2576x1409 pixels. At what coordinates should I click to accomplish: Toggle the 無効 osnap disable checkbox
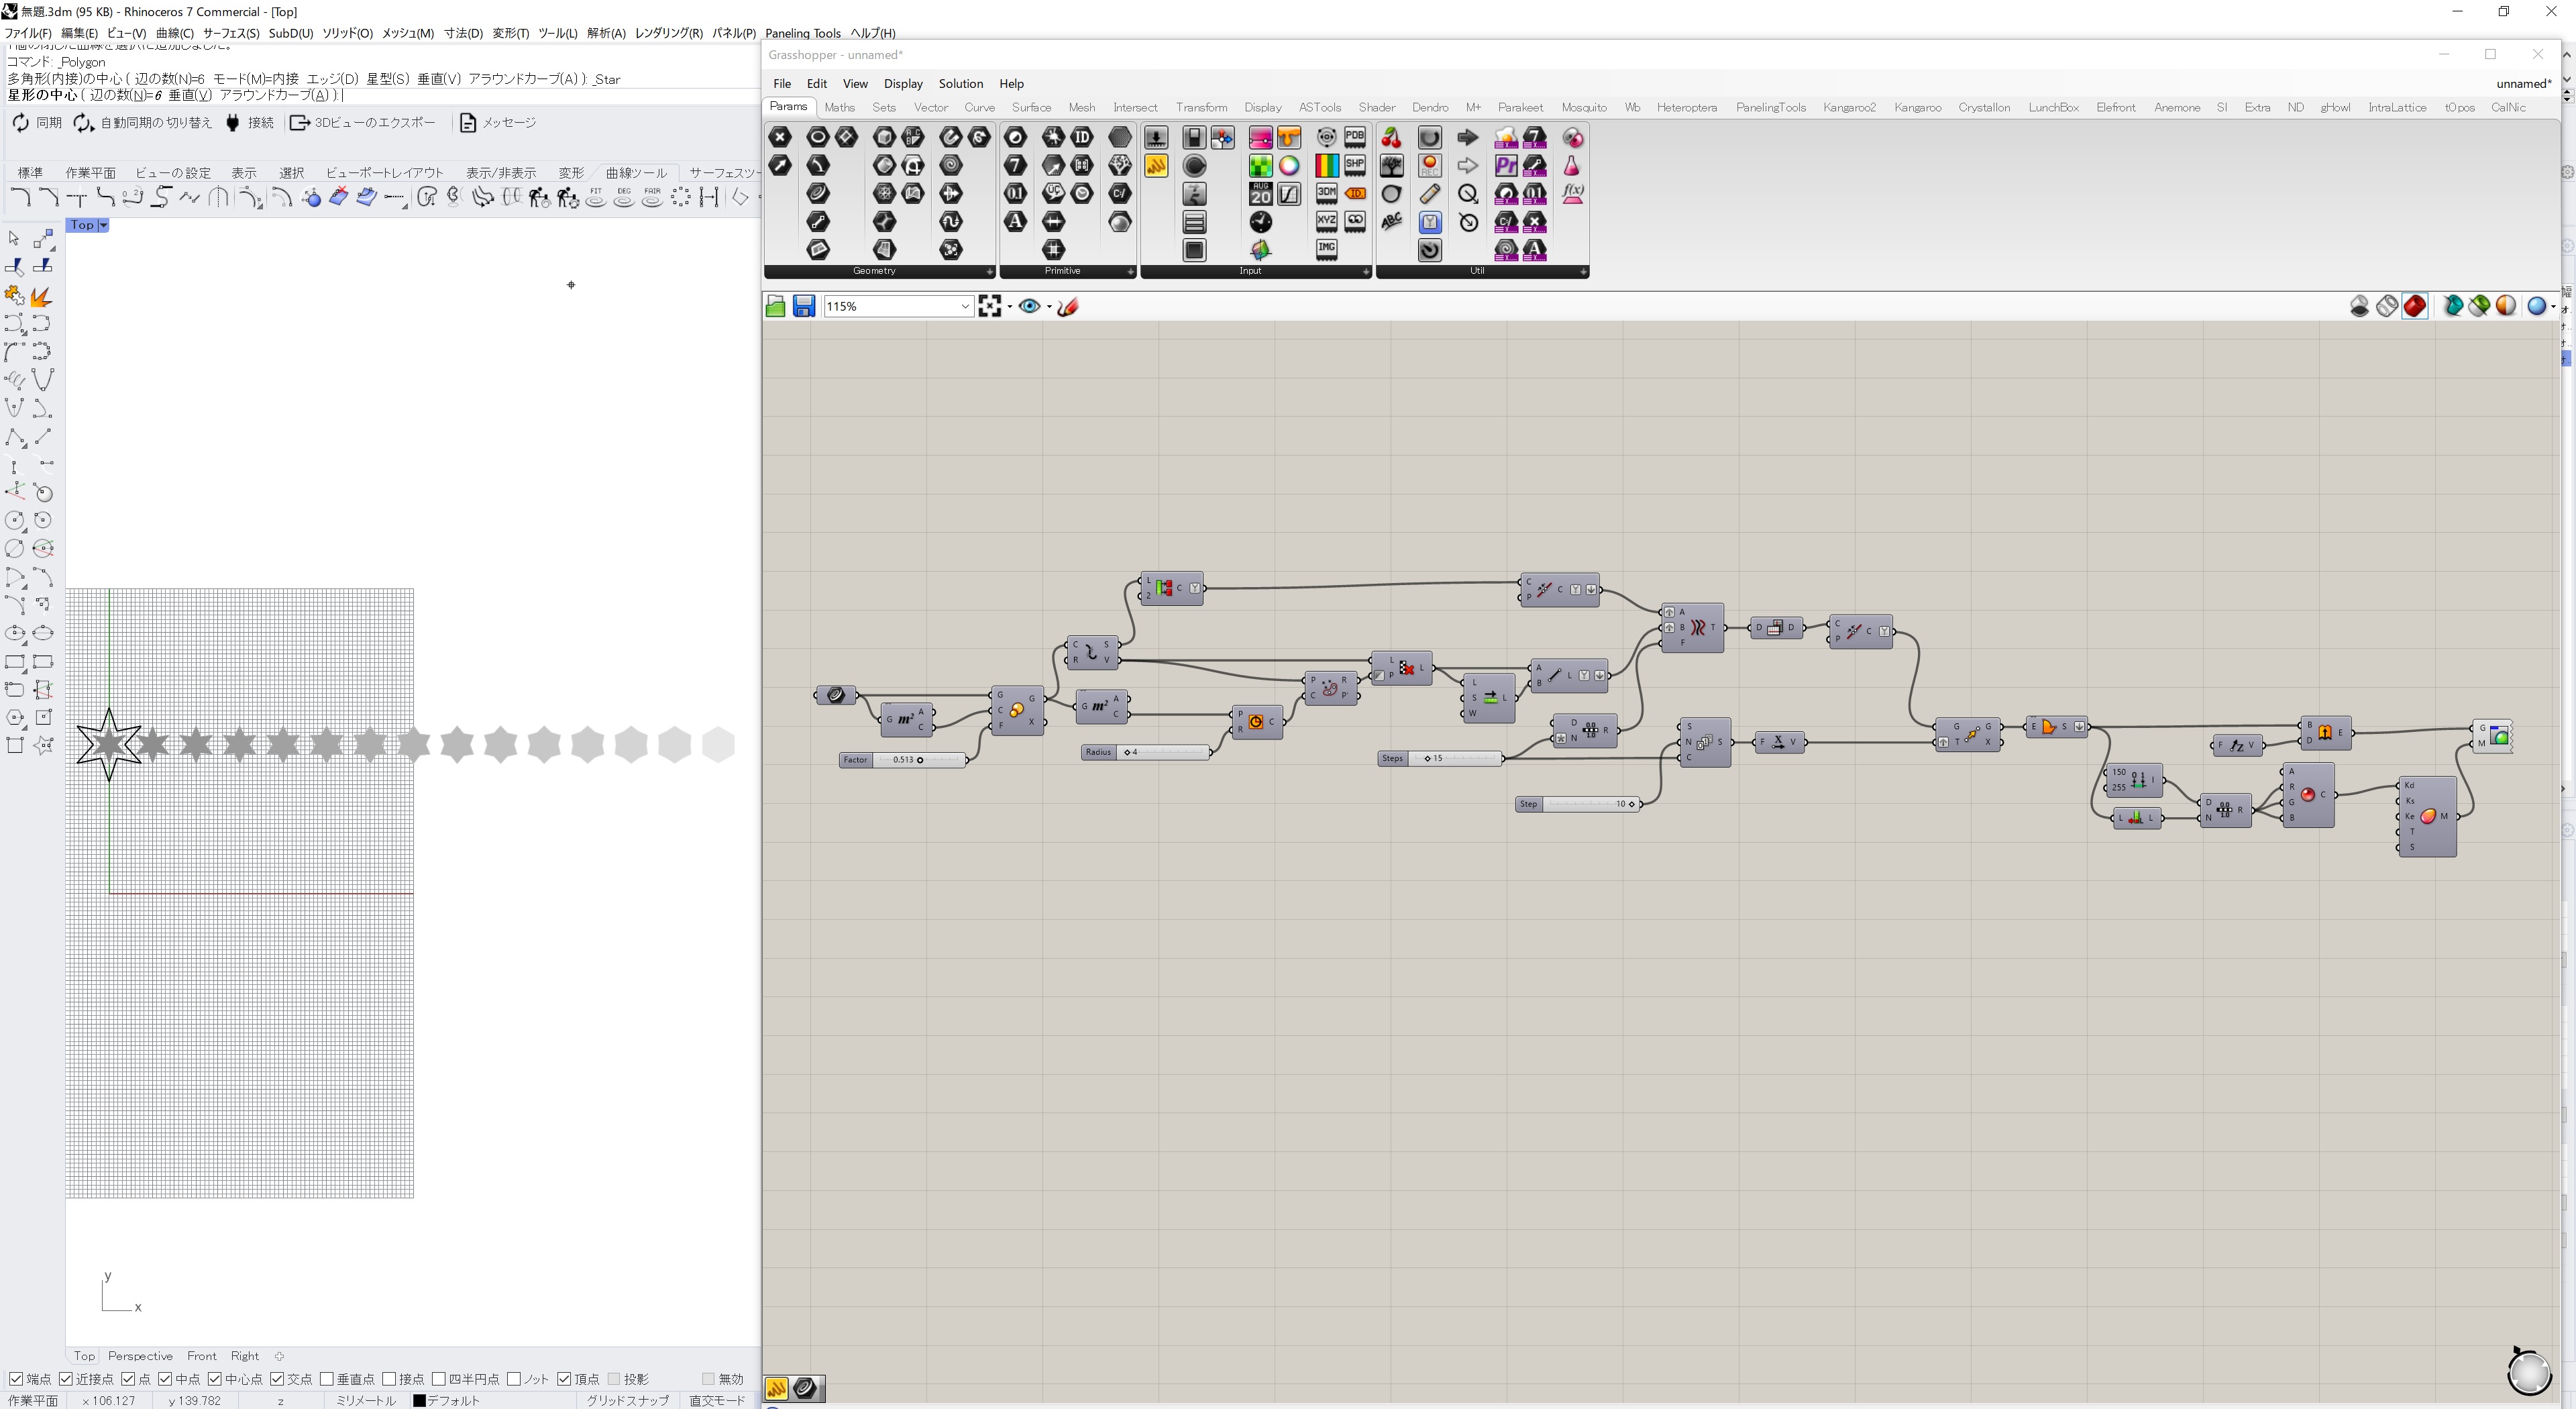pos(708,1379)
